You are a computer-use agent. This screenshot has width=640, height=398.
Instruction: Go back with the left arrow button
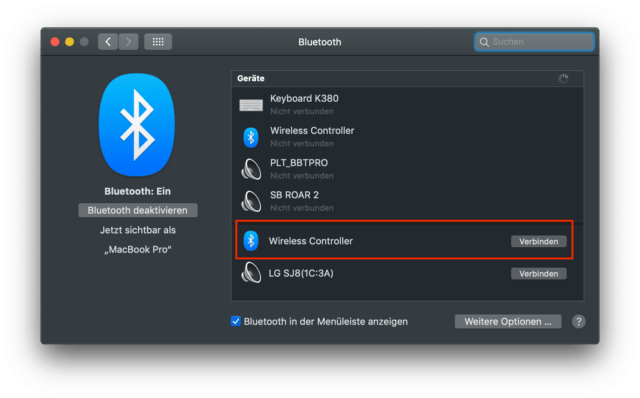click(x=108, y=42)
